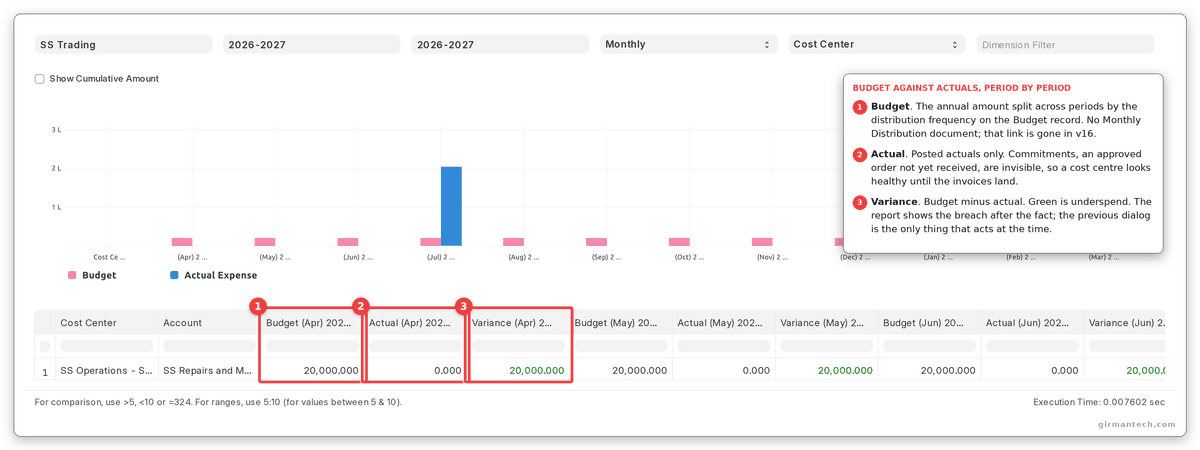This screenshot has width=1200, height=450.
Task: Click the Cost Center column header
Action: 106,323
